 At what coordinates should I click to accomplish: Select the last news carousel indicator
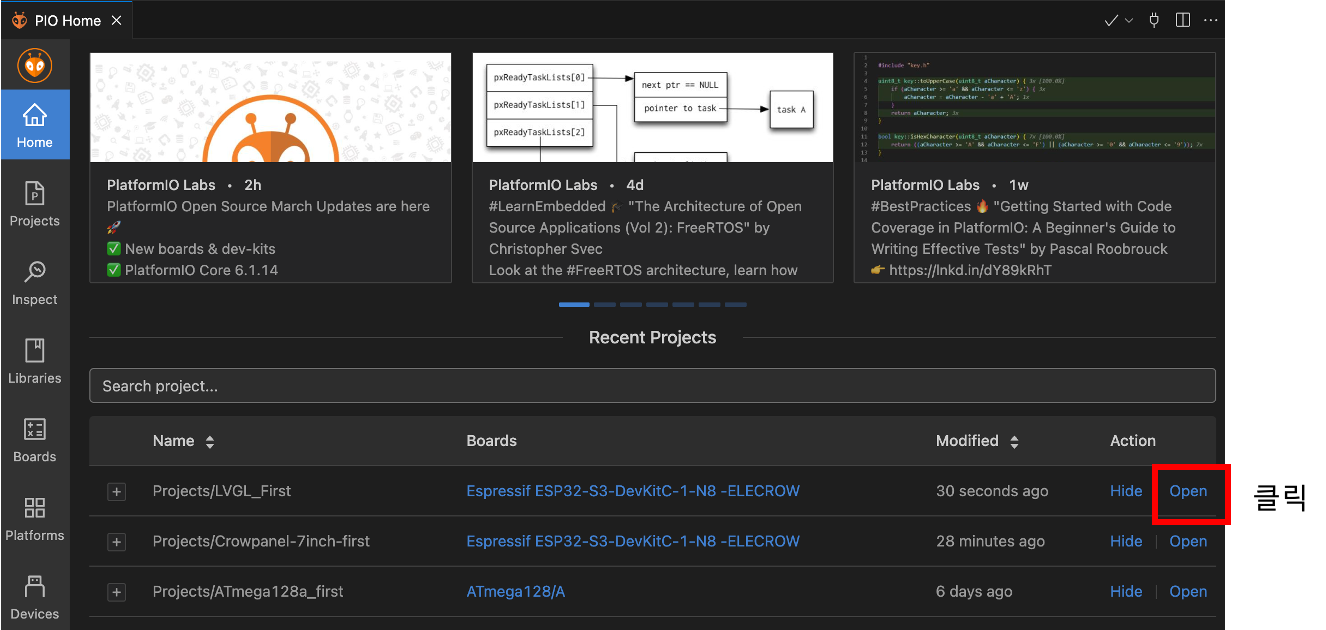click(x=736, y=304)
